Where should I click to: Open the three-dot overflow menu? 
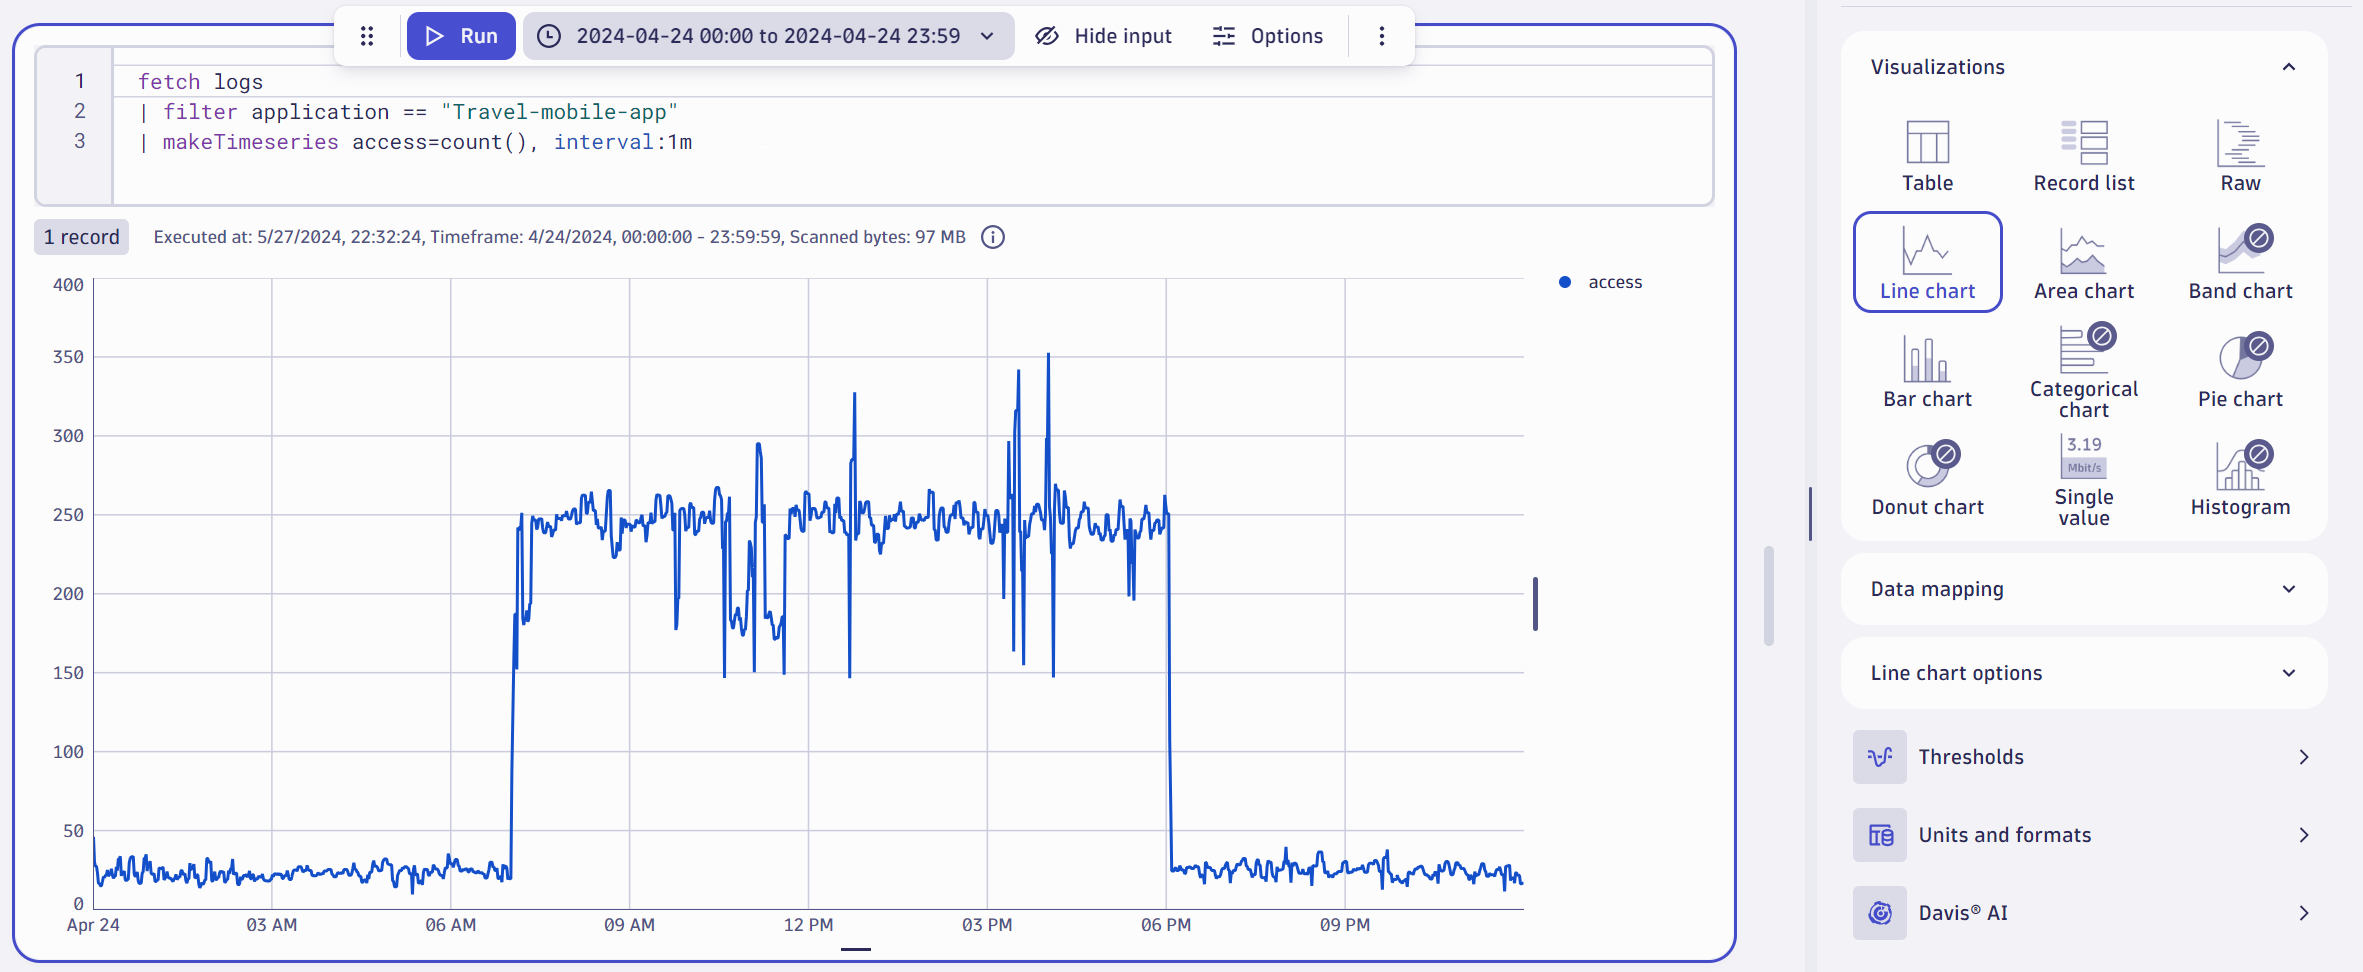[x=1382, y=35]
